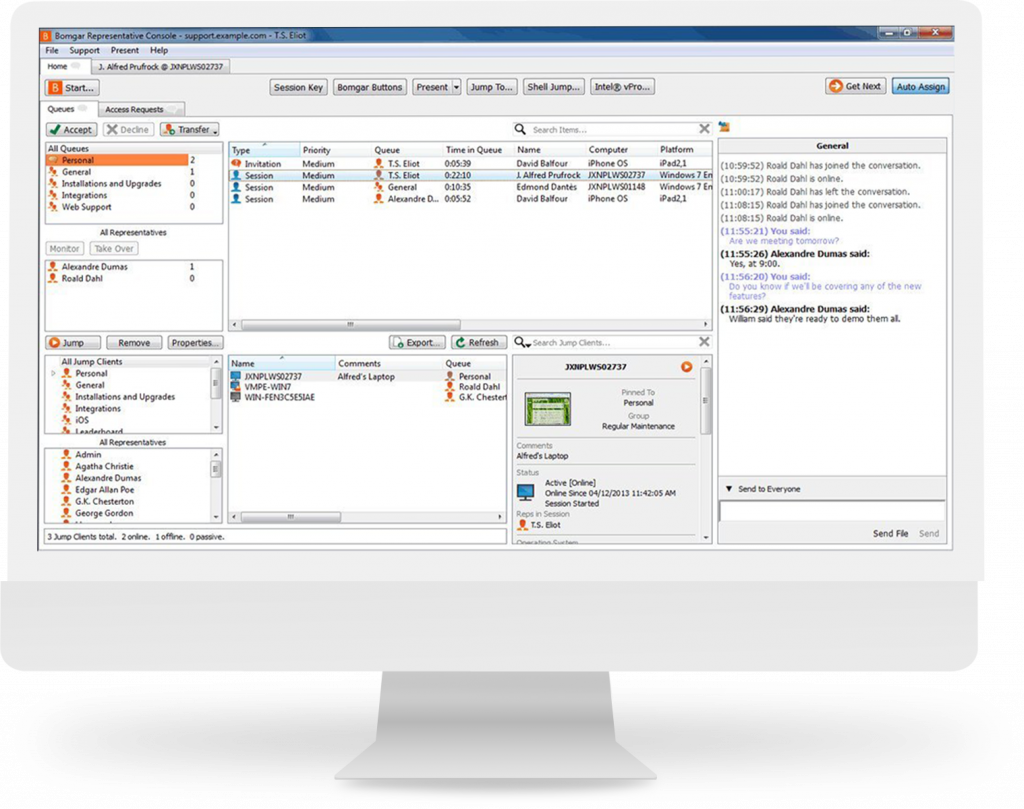Select G.K. Chesterton in representatives list

point(104,501)
